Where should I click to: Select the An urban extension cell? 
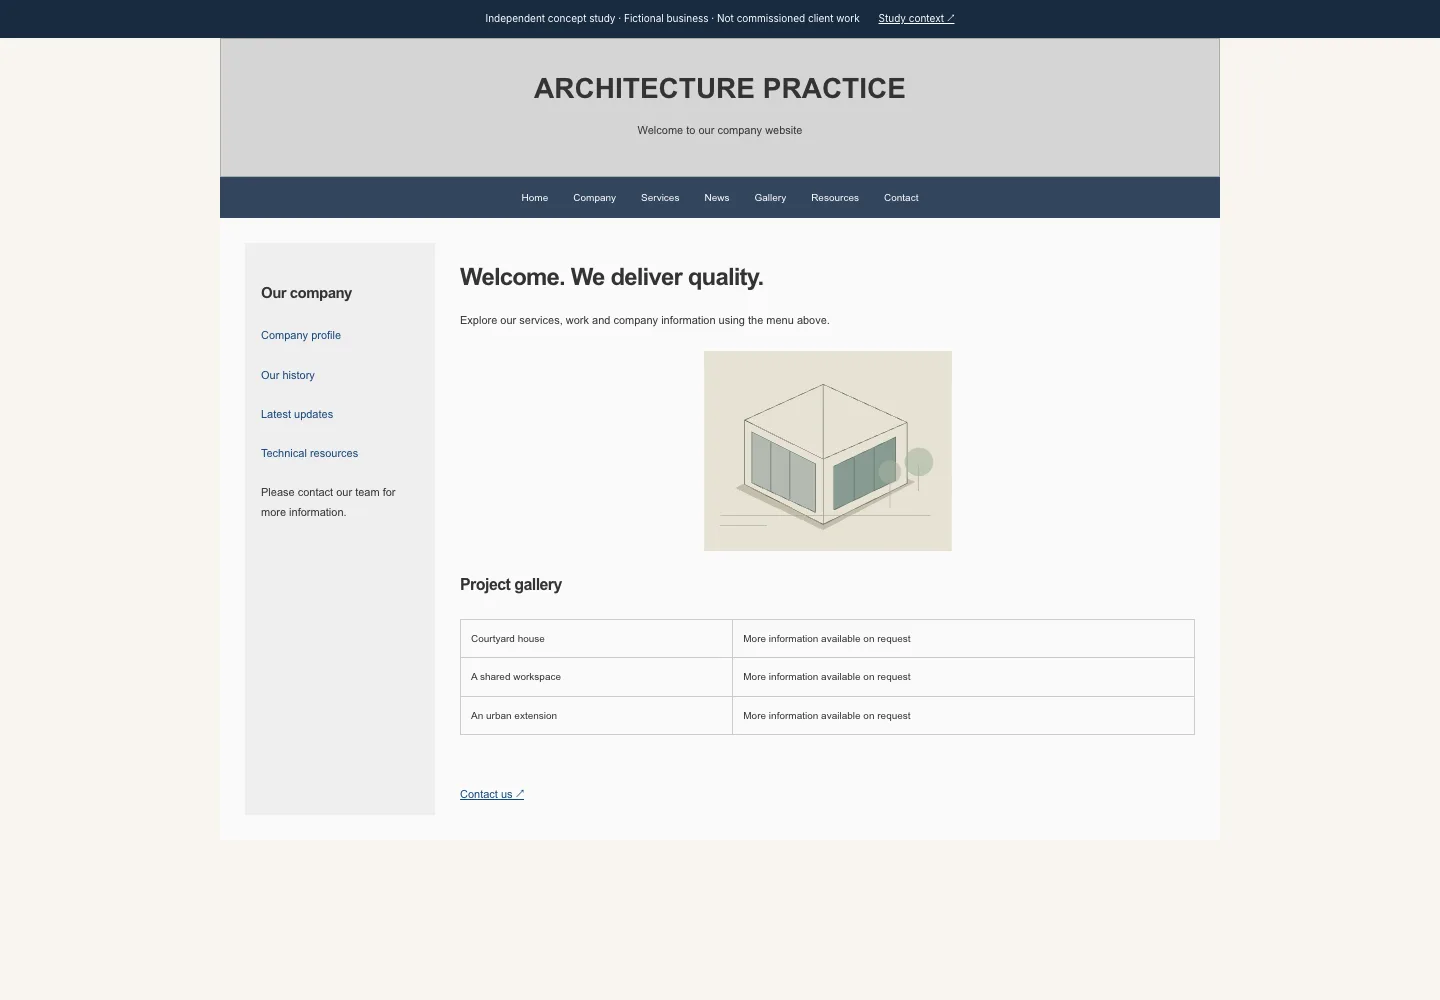coord(596,716)
